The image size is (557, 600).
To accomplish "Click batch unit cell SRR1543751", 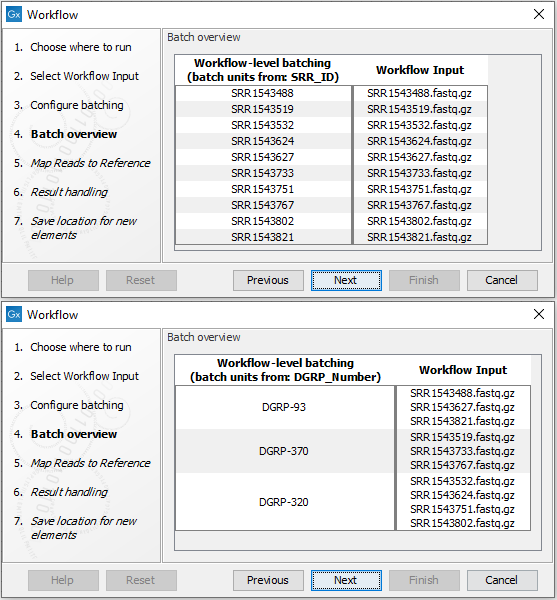I will pyautogui.click(x=263, y=189).
